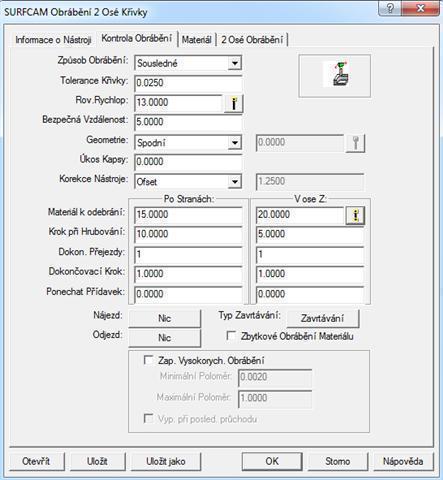Click Dokončovací Krok Po Stranách field
Image resolution: width=443 pixels, height=480 pixels.
[x=188, y=274]
